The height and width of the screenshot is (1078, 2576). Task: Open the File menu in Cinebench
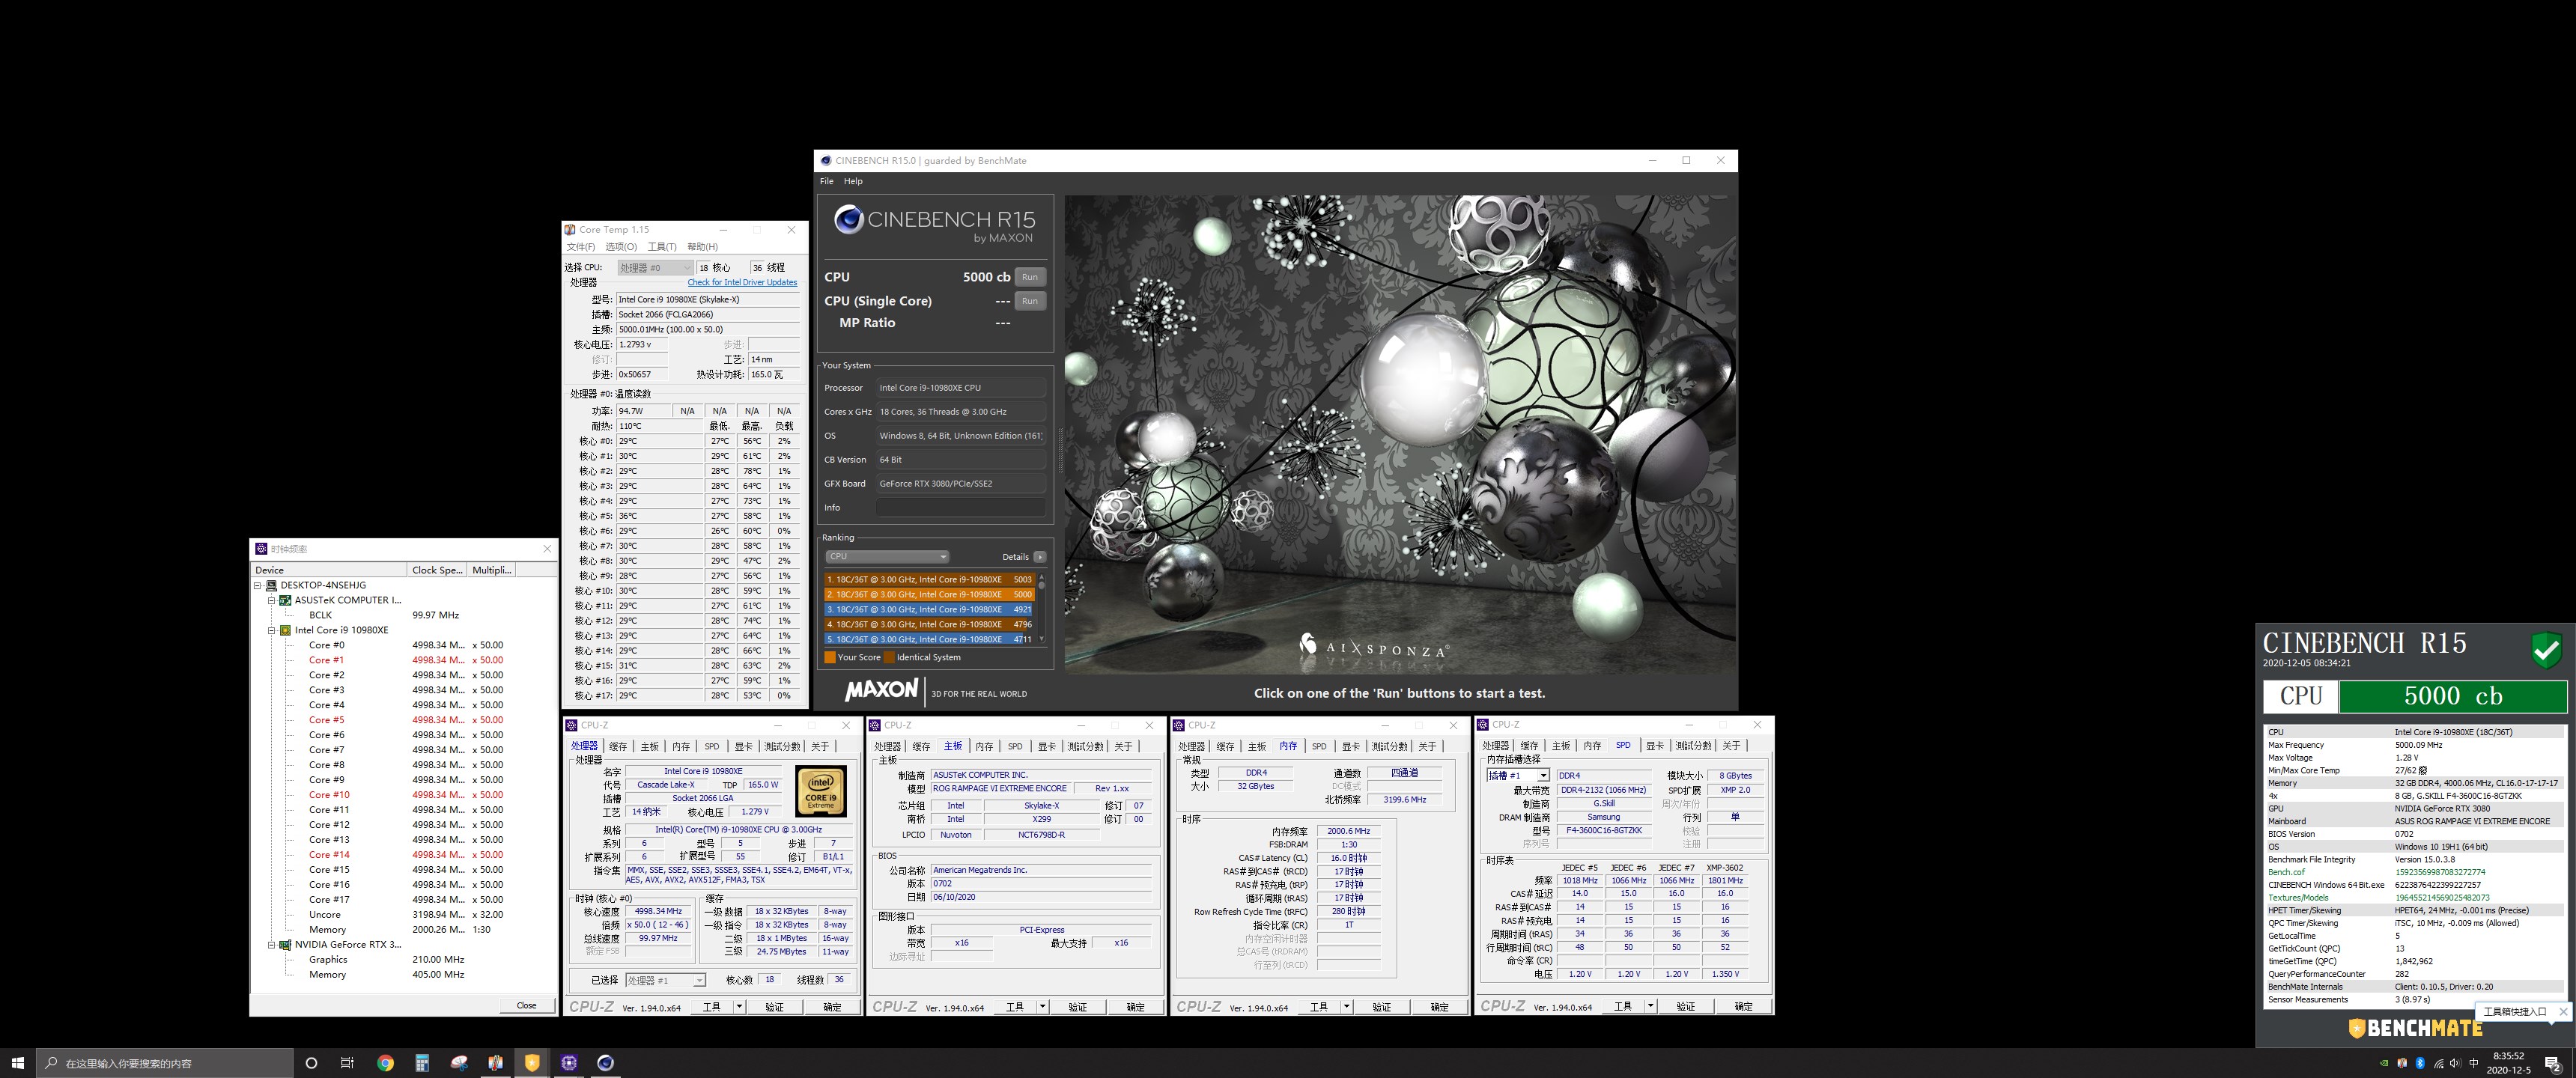pos(826,181)
